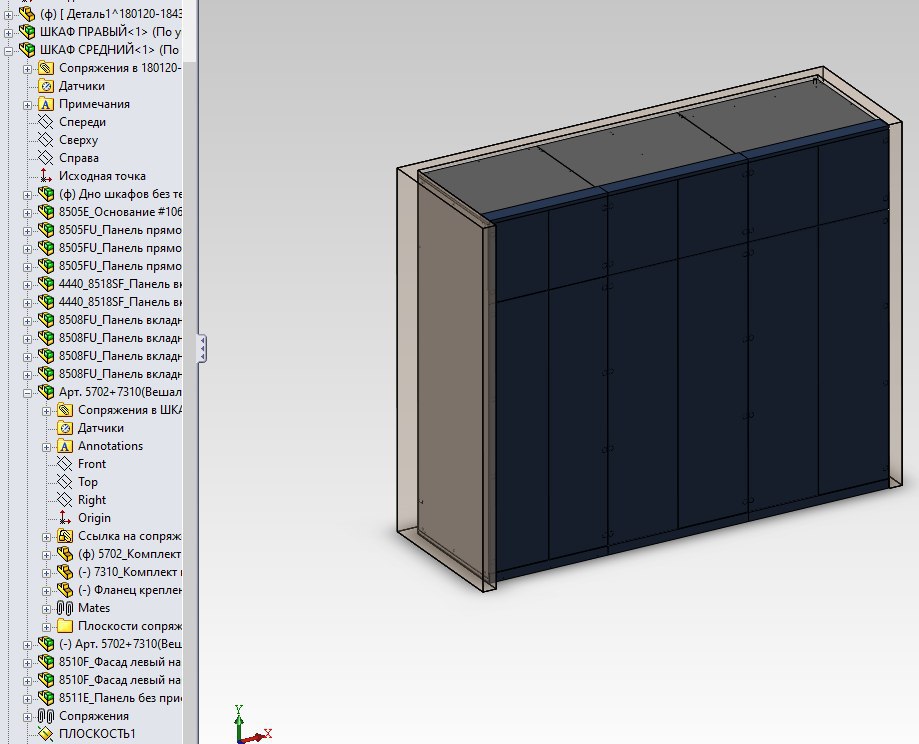
Task: Click the ПЛОСКОСТЬ1 plane icon
Action: tap(46, 734)
